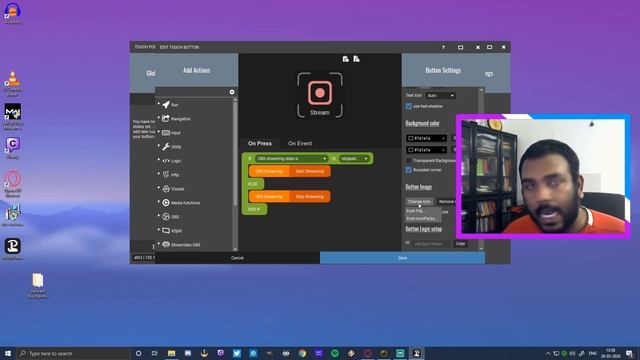Click the right clipboard icon above the Stream preview
The width and height of the screenshot is (640, 360).
356,59
